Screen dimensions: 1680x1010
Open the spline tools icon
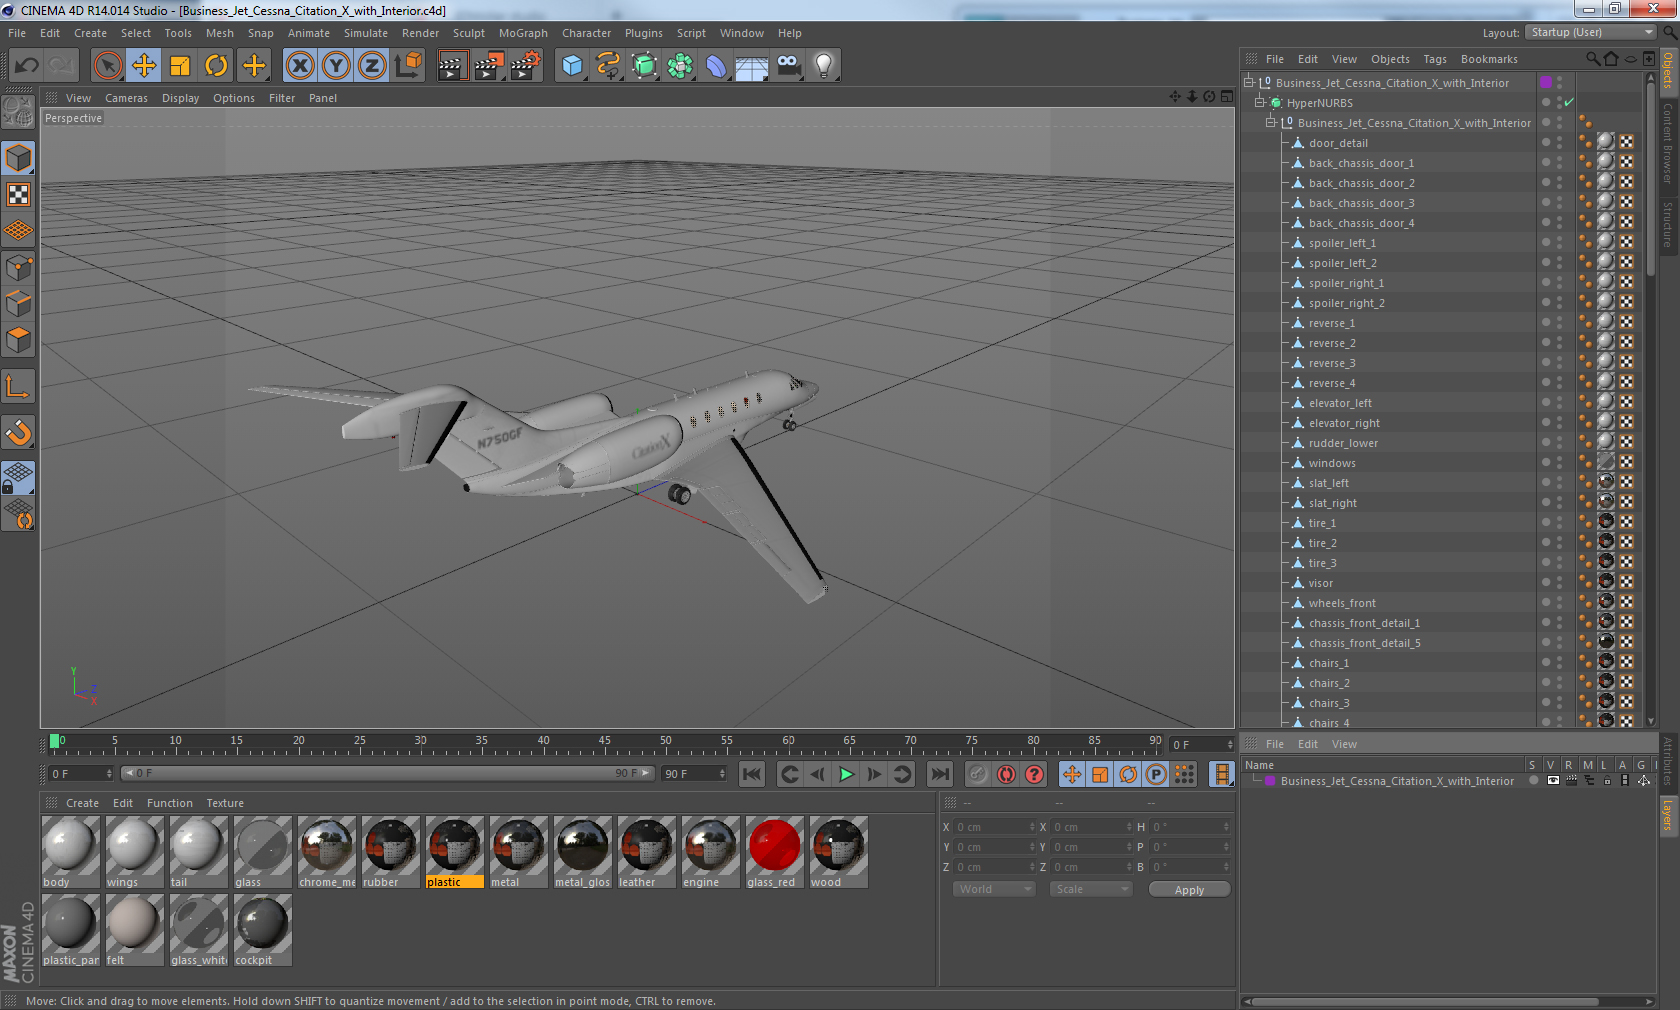(x=608, y=66)
